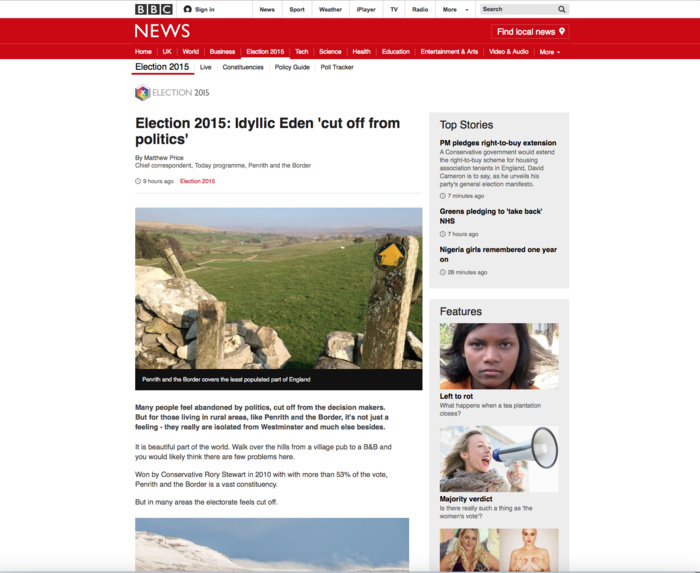700x573 pixels.
Task: Open the Constituencies tab
Action: click(x=243, y=67)
